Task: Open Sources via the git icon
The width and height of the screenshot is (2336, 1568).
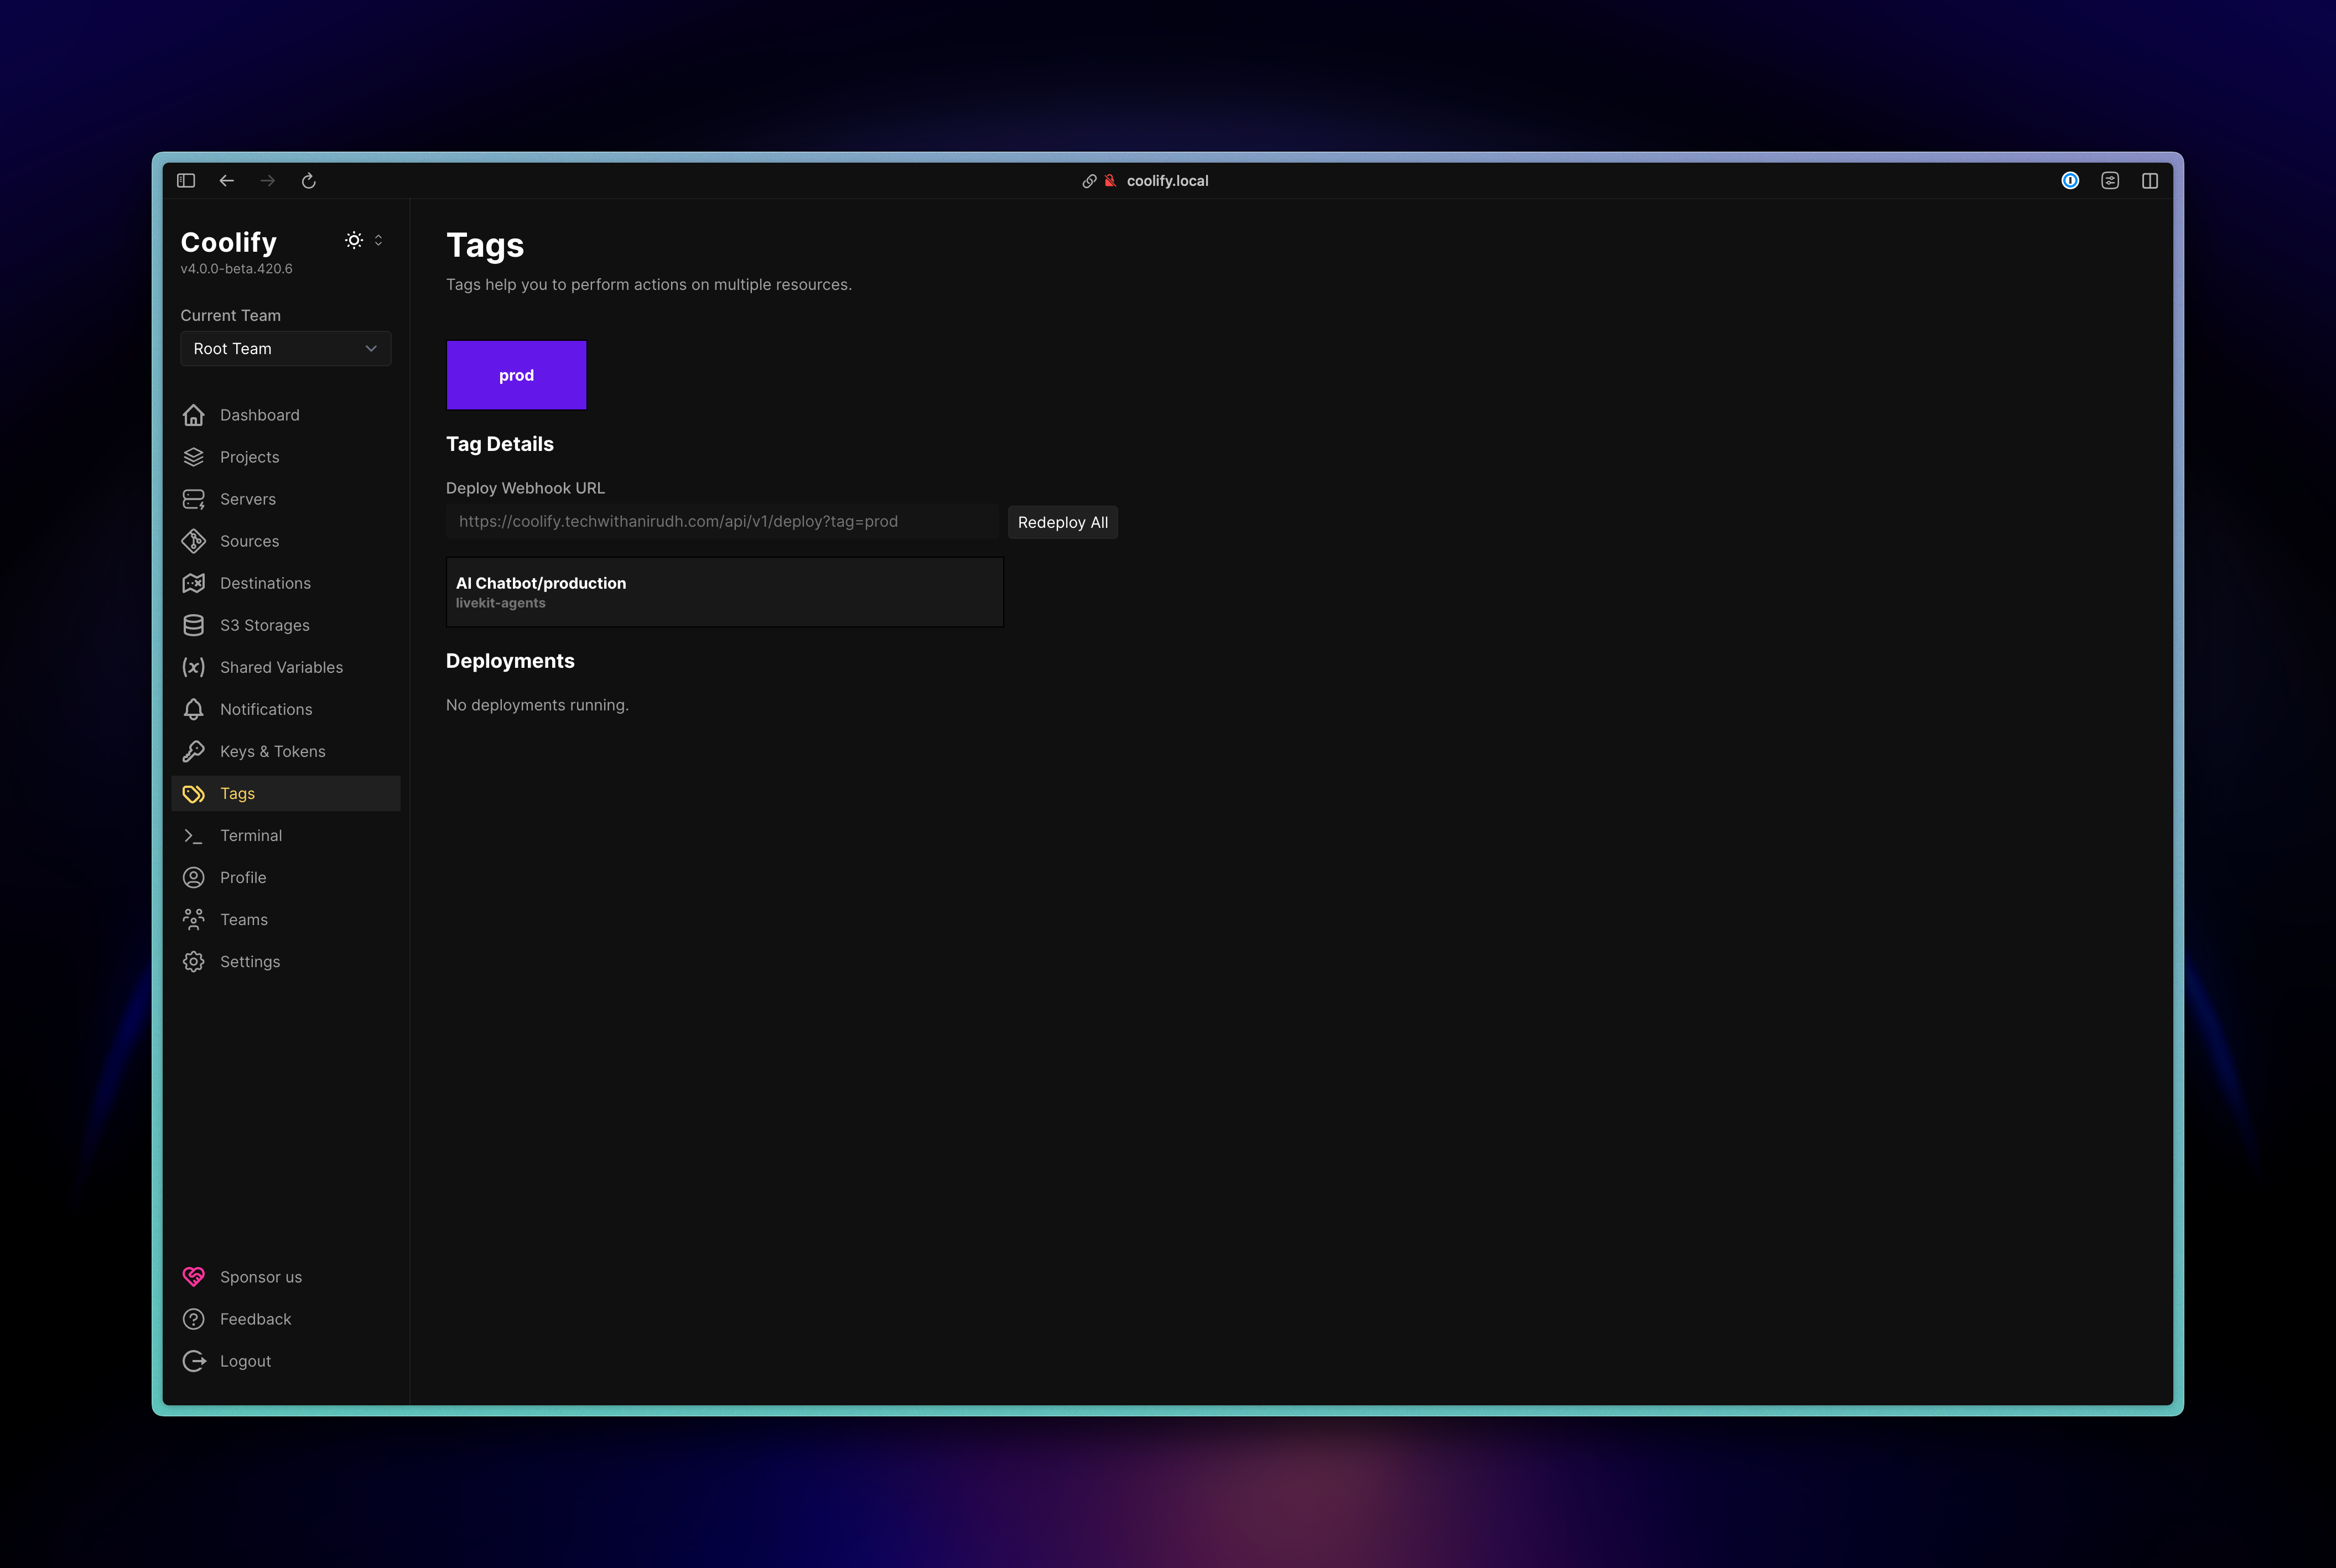Action: [x=193, y=541]
